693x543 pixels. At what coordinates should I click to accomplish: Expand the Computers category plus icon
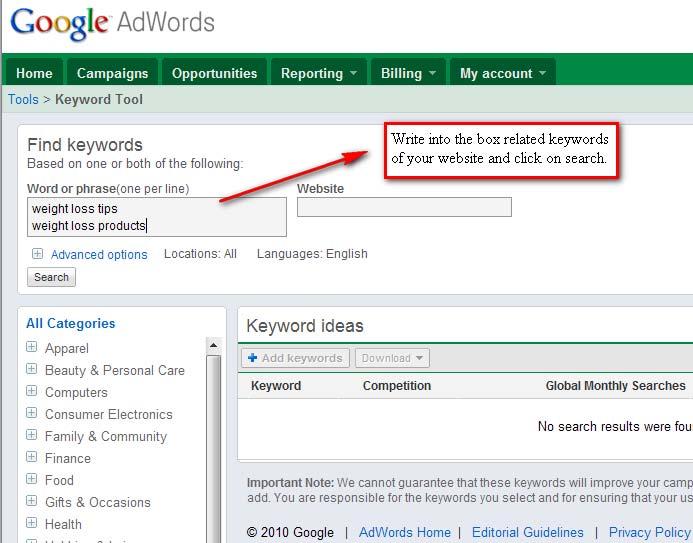point(32,392)
